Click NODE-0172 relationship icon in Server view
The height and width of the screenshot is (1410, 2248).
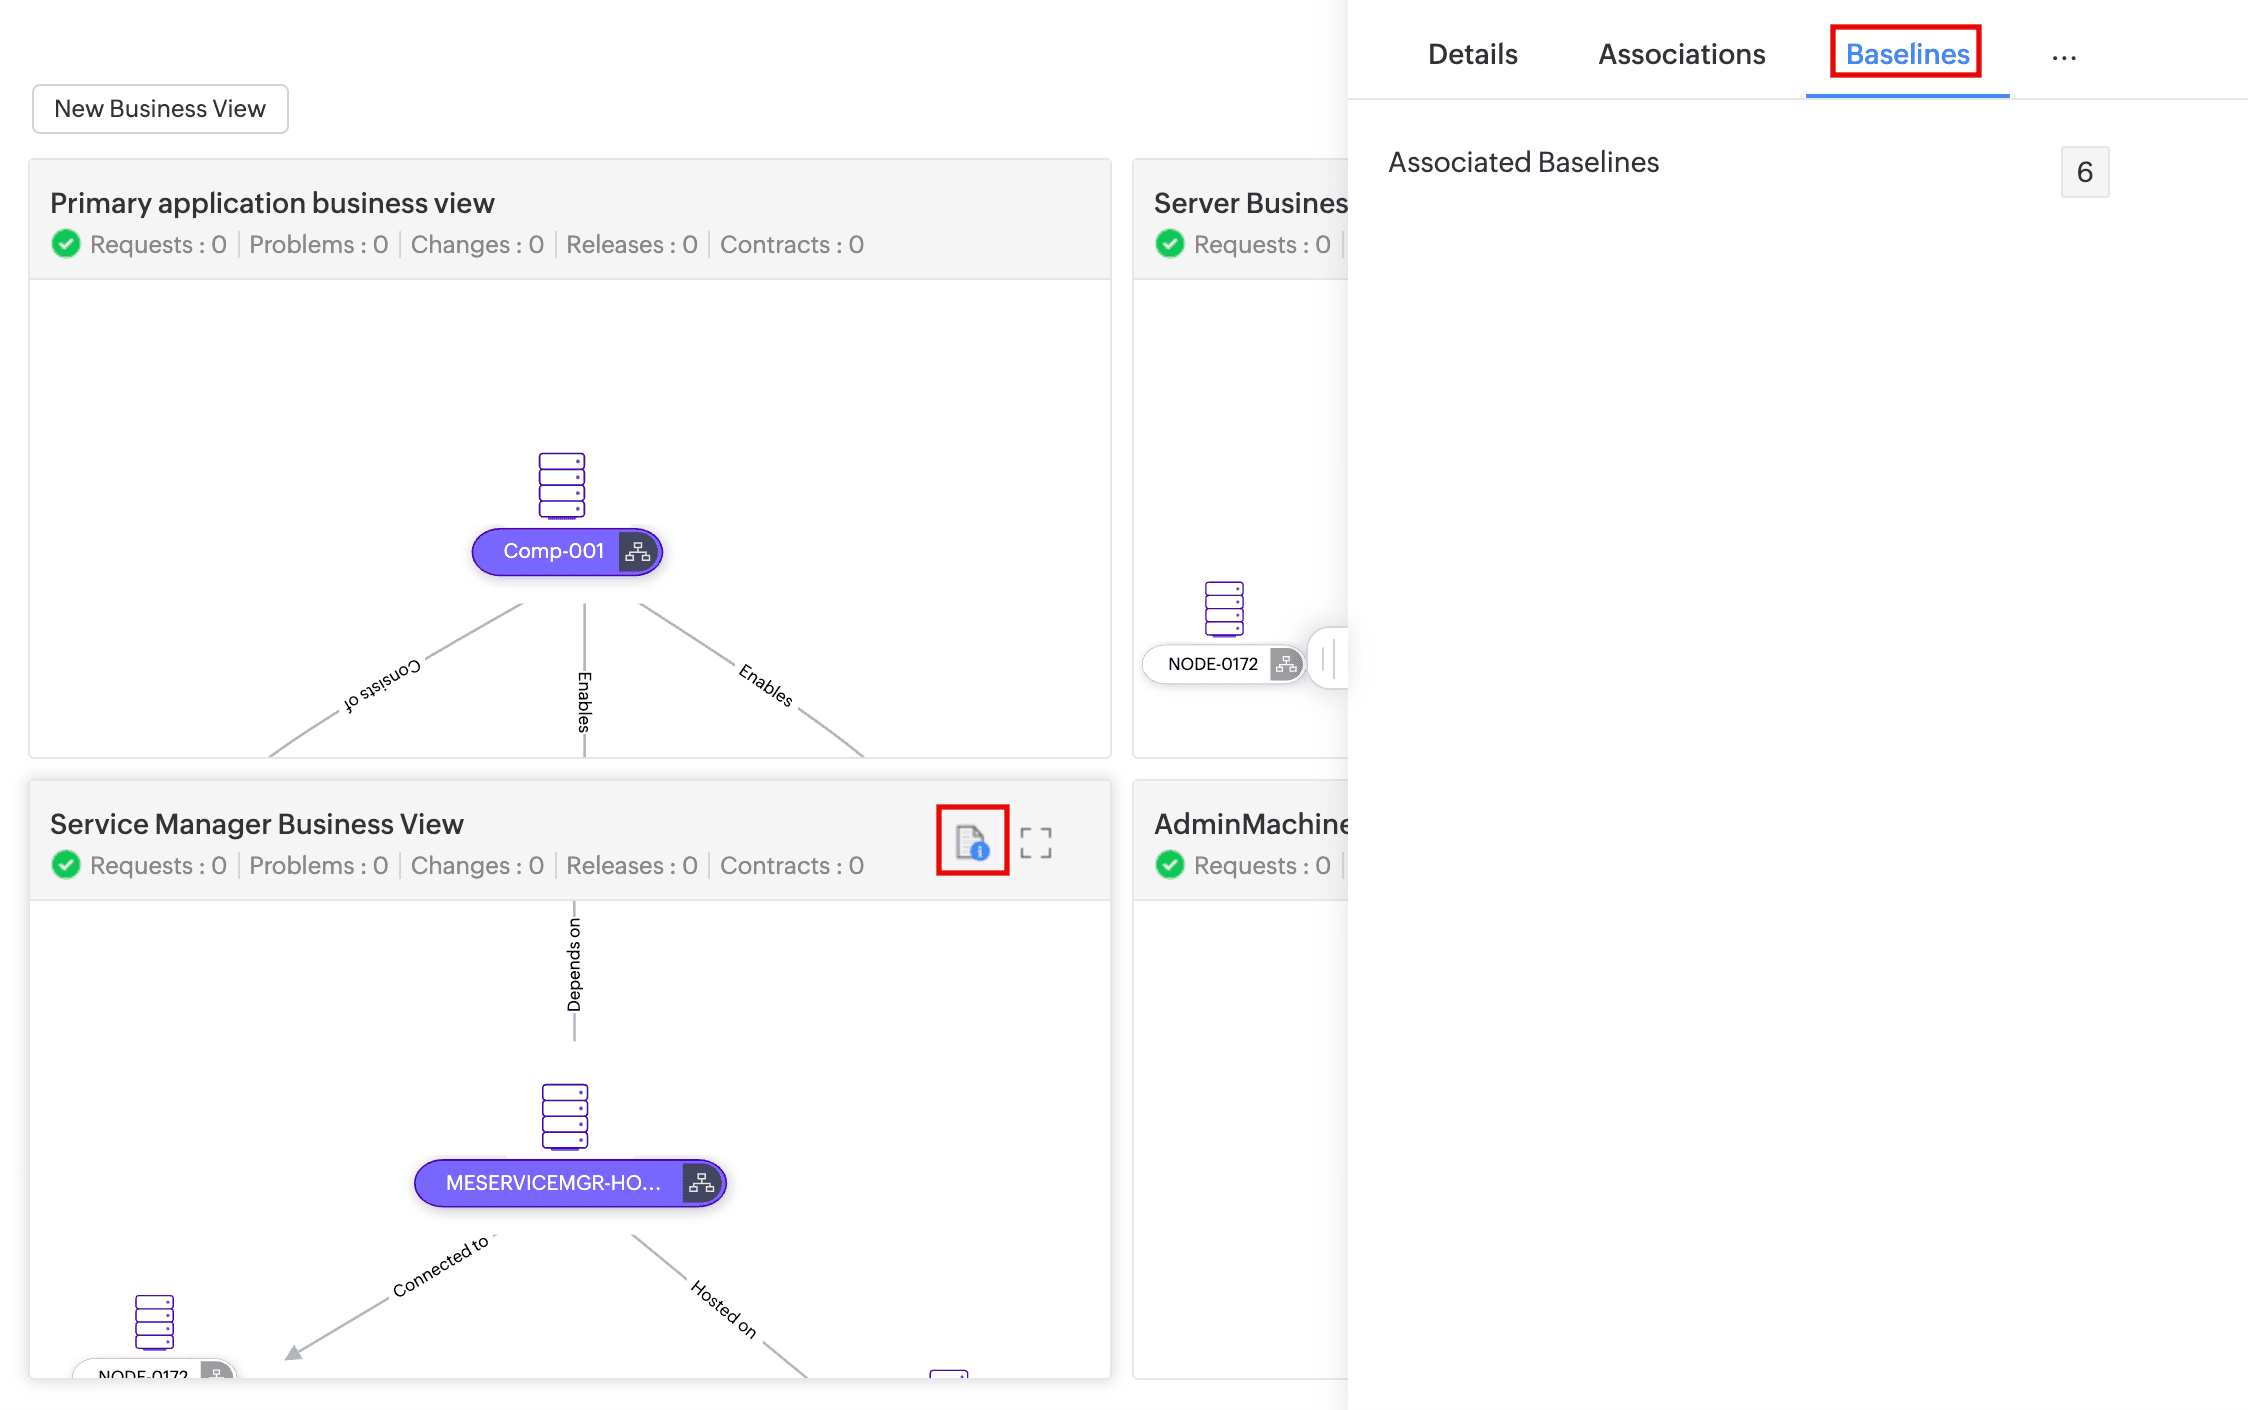[x=1286, y=664]
